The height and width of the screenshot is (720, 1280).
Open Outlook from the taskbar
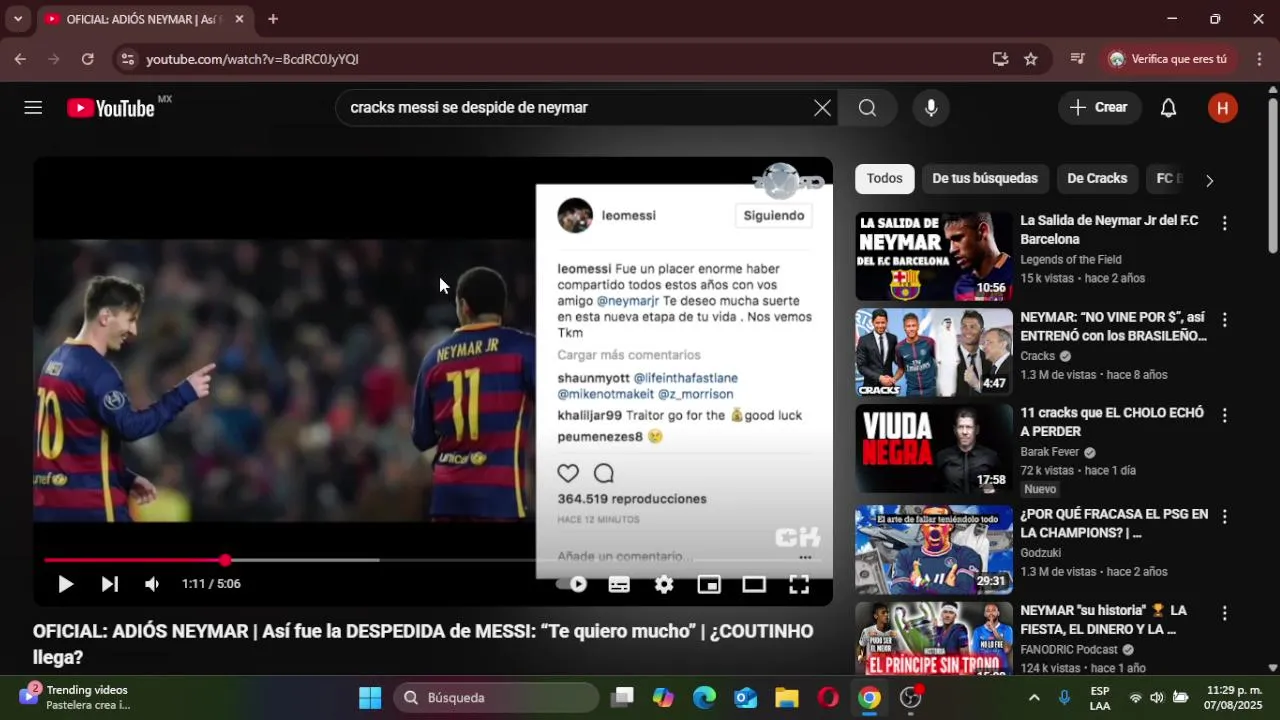pyautogui.click(x=746, y=698)
